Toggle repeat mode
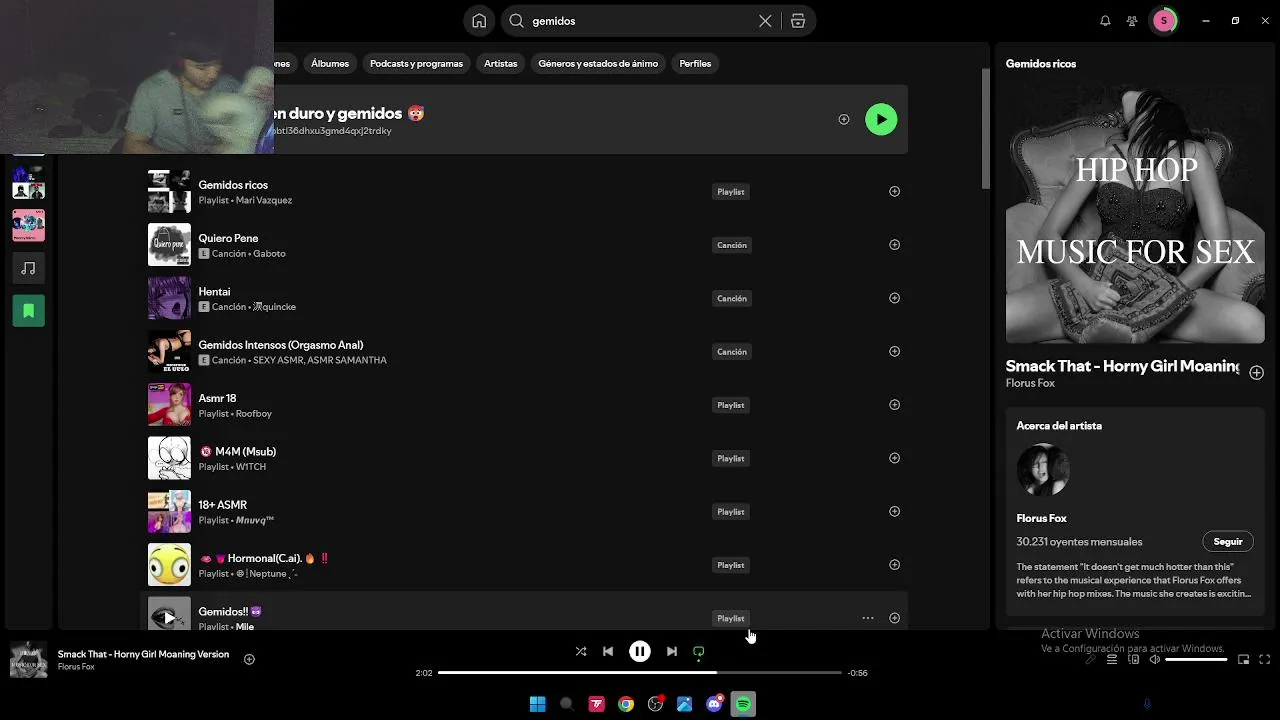This screenshot has height=720, width=1280. tap(699, 651)
